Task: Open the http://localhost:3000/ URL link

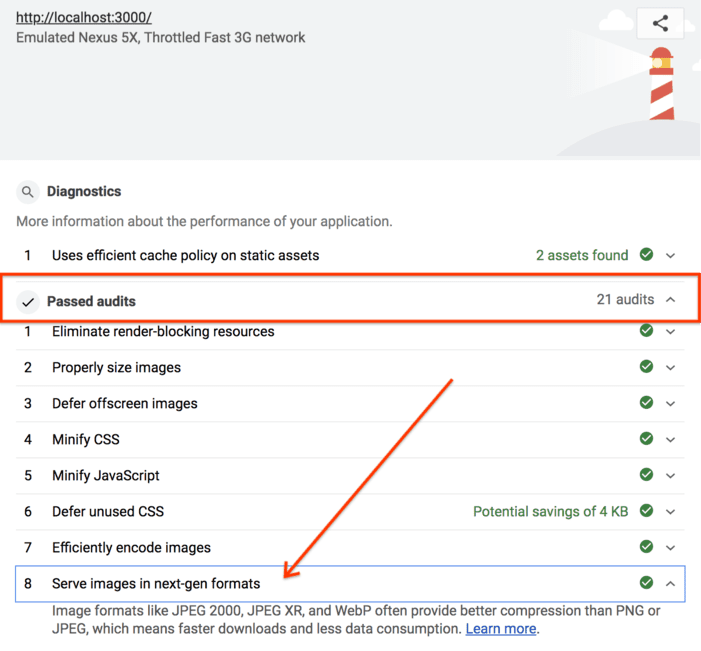Action: coord(84,18)
